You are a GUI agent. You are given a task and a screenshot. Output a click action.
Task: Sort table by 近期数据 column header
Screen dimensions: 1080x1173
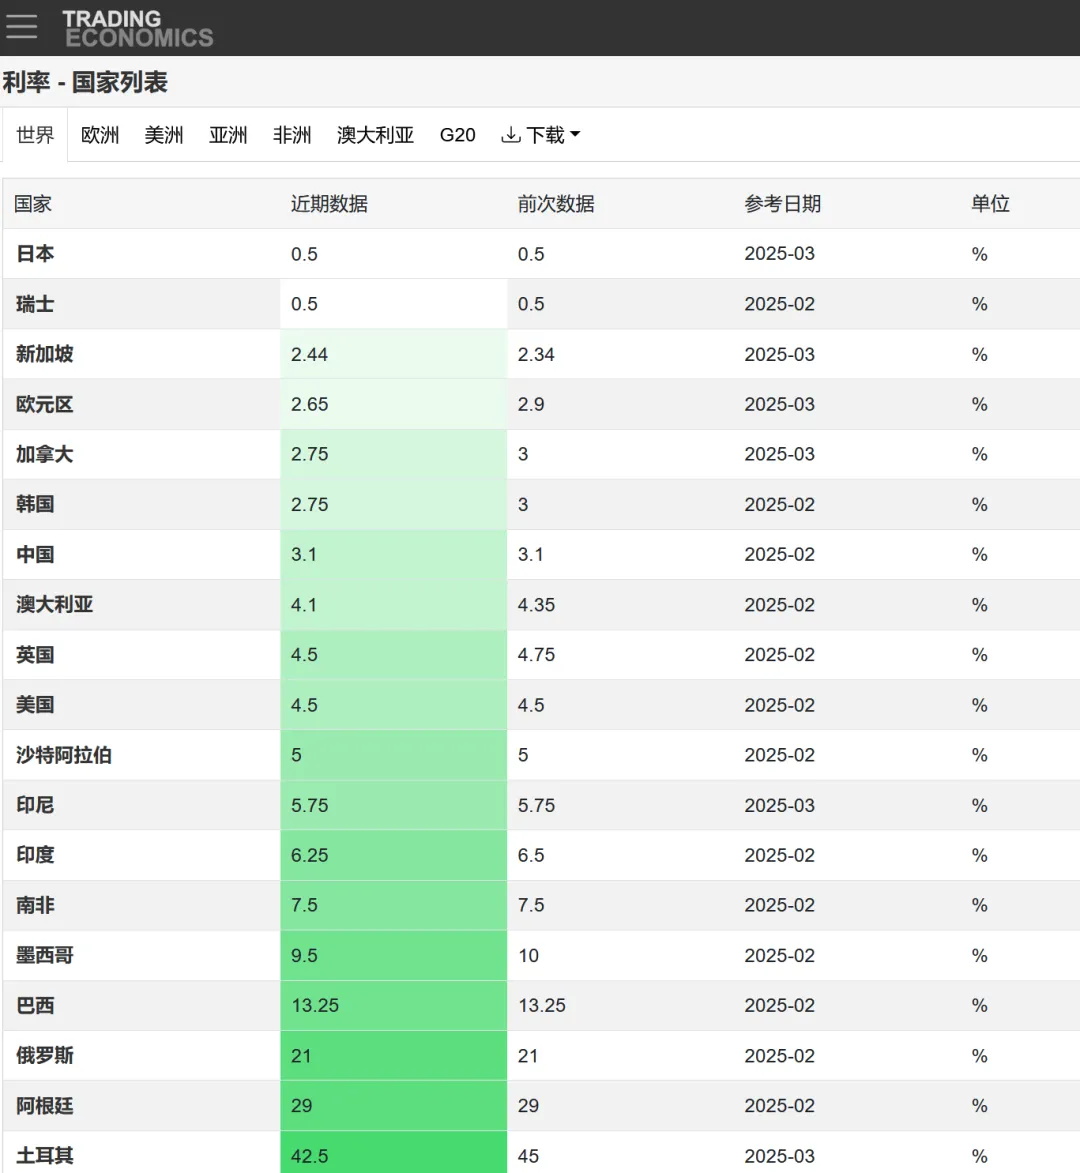pos(328,203)
